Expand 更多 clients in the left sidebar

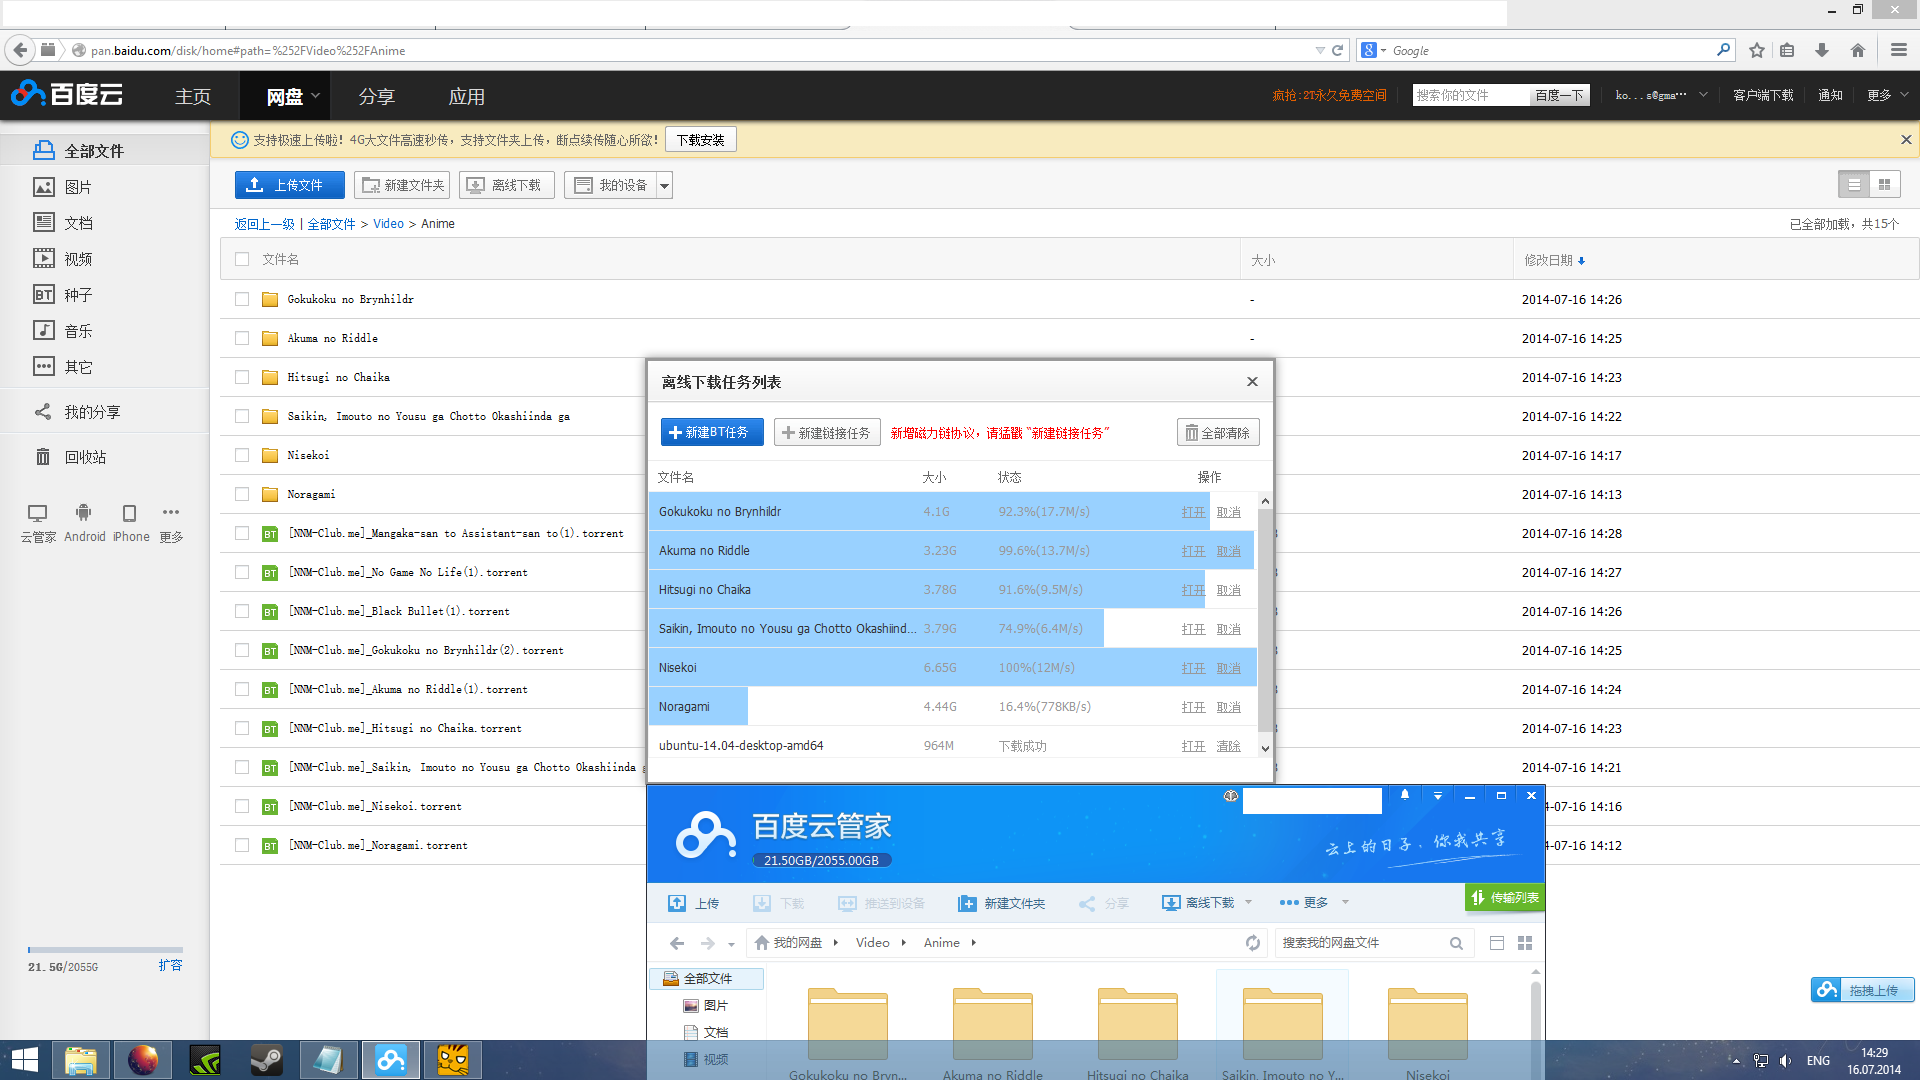(171, 524)
